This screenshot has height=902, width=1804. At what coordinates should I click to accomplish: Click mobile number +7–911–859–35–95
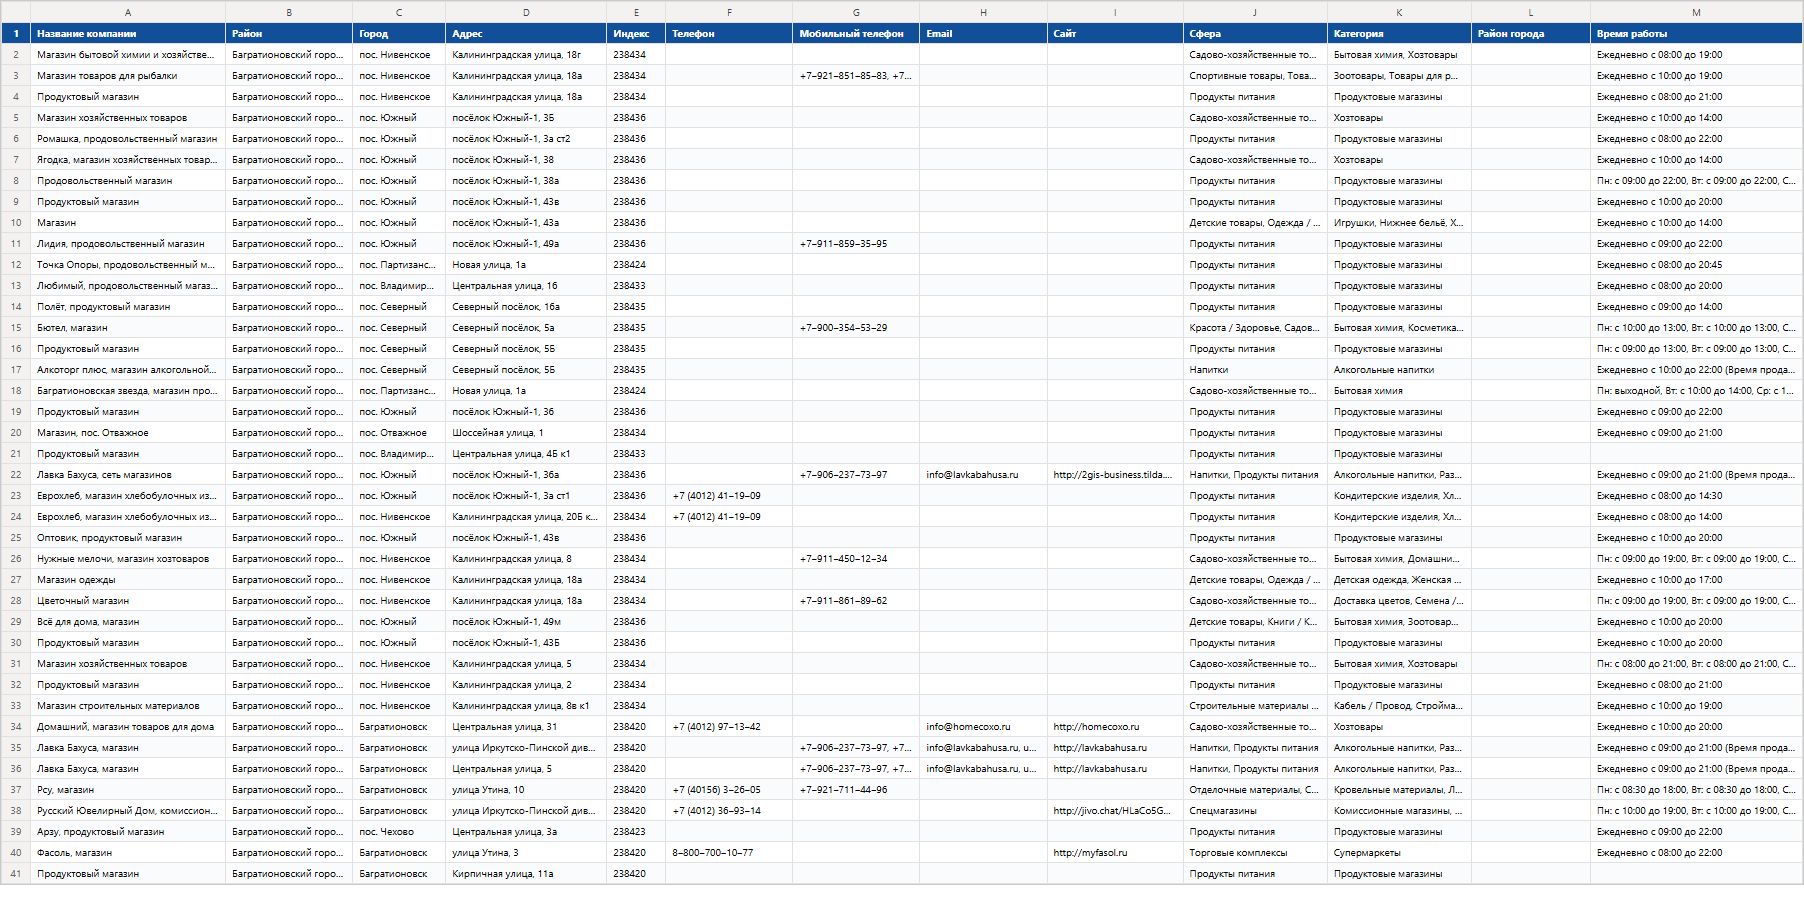coord(856,244)
